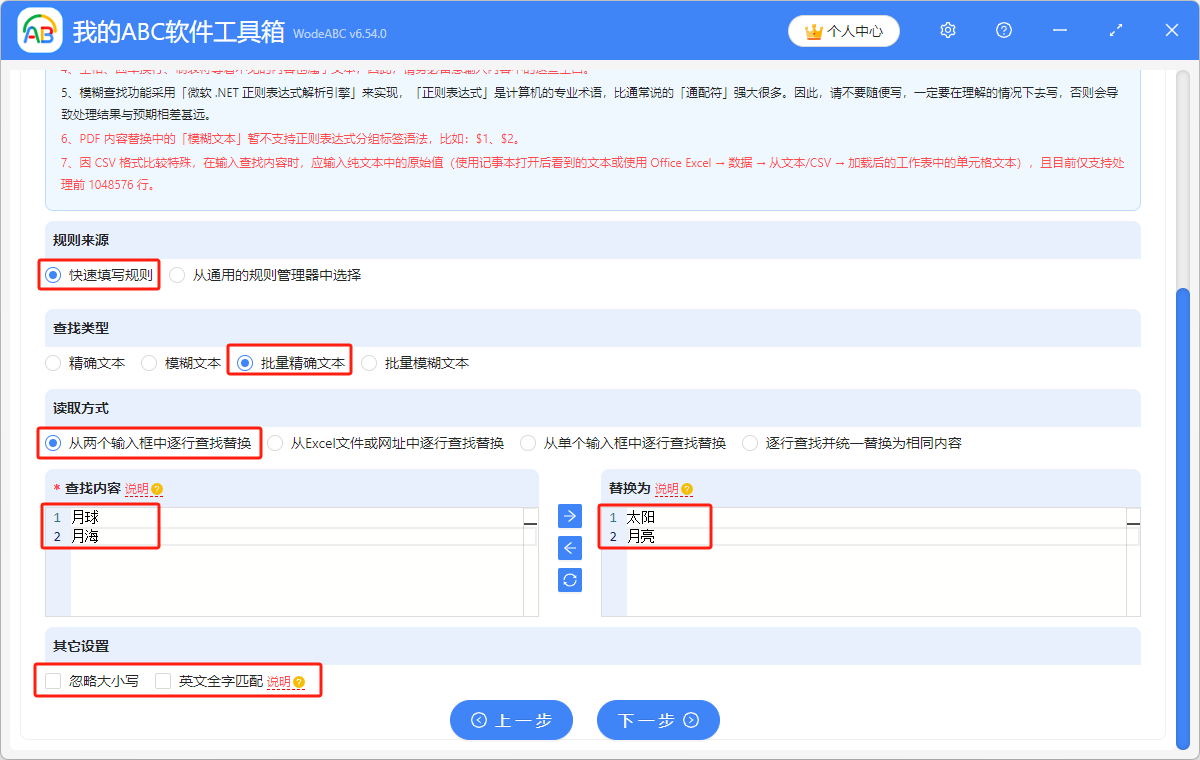1200x760 pixels.
Task: Click the 下一步 button
Action: [658, 720]
